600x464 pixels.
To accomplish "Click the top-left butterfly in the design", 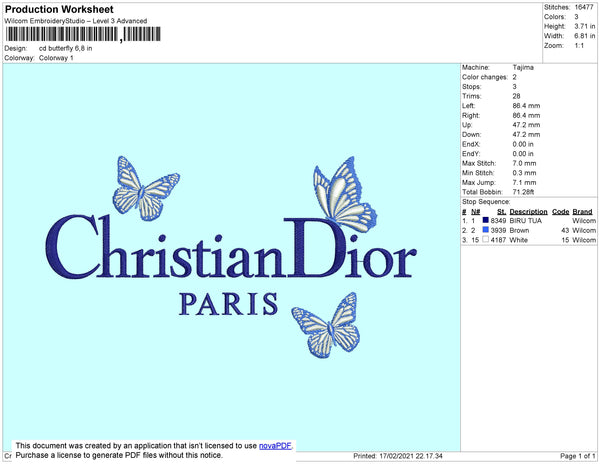I will click(145, 188).
